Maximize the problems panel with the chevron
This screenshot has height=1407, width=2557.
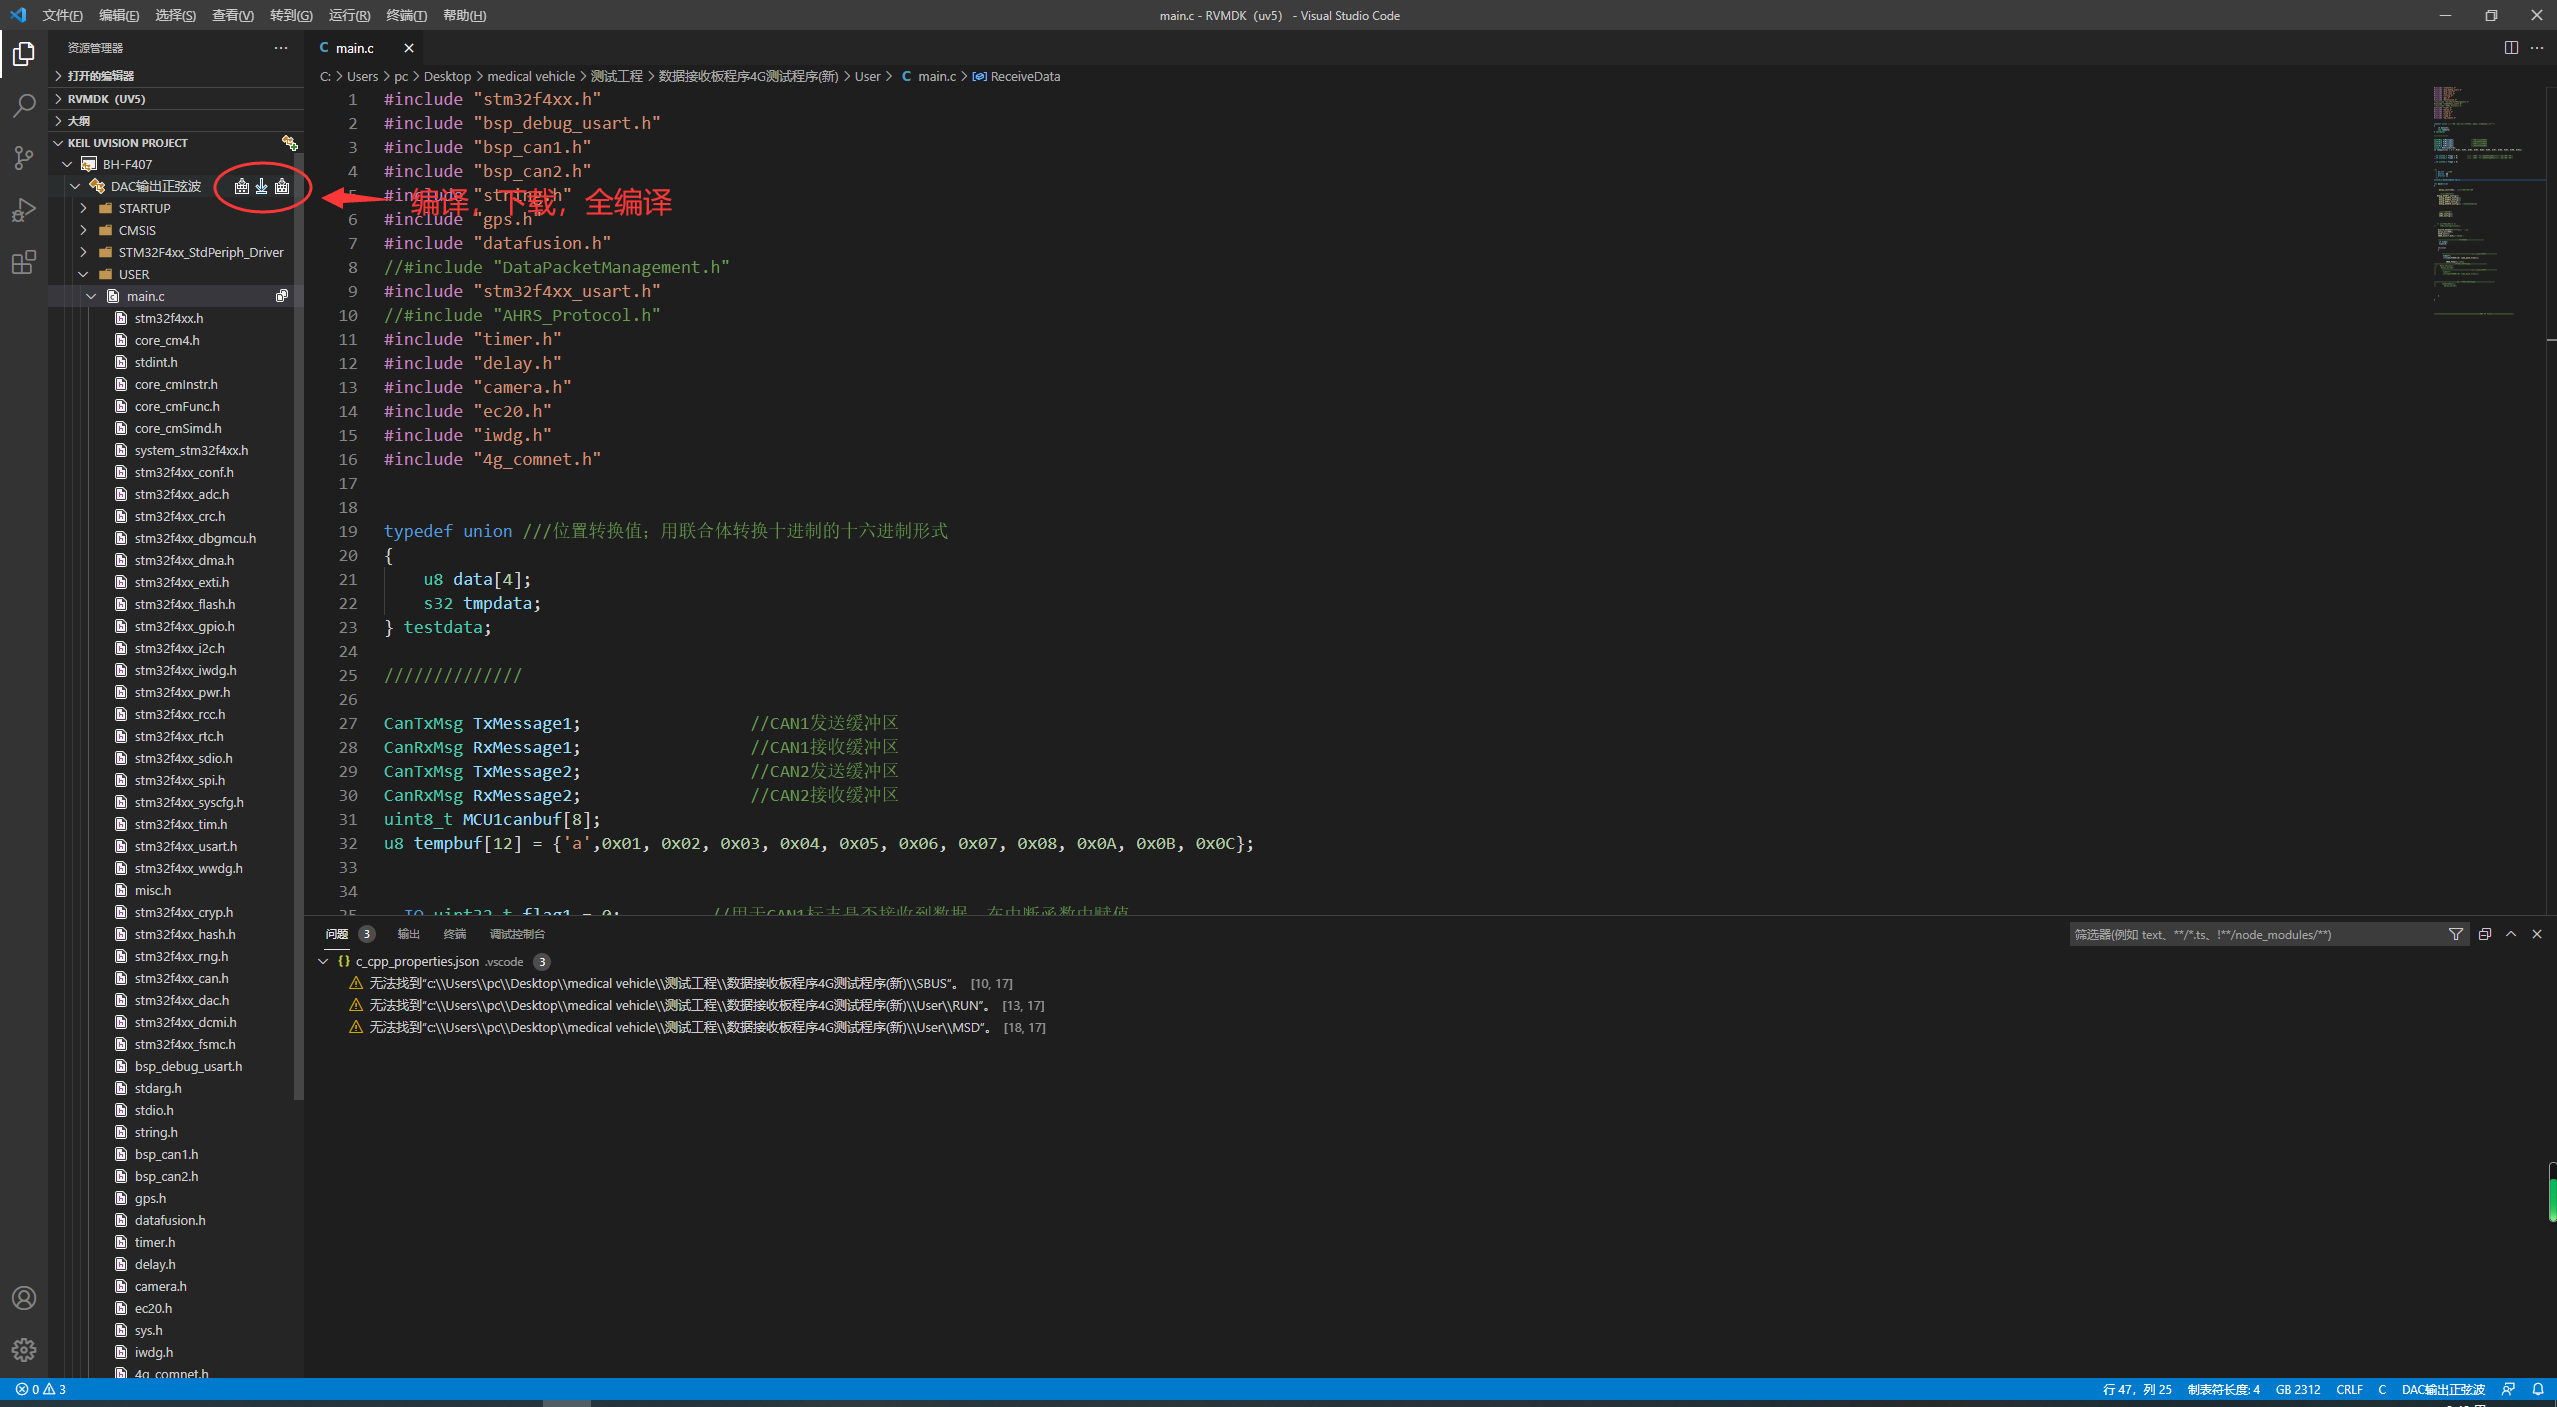pyautogui.click(x=2510, y=934)
